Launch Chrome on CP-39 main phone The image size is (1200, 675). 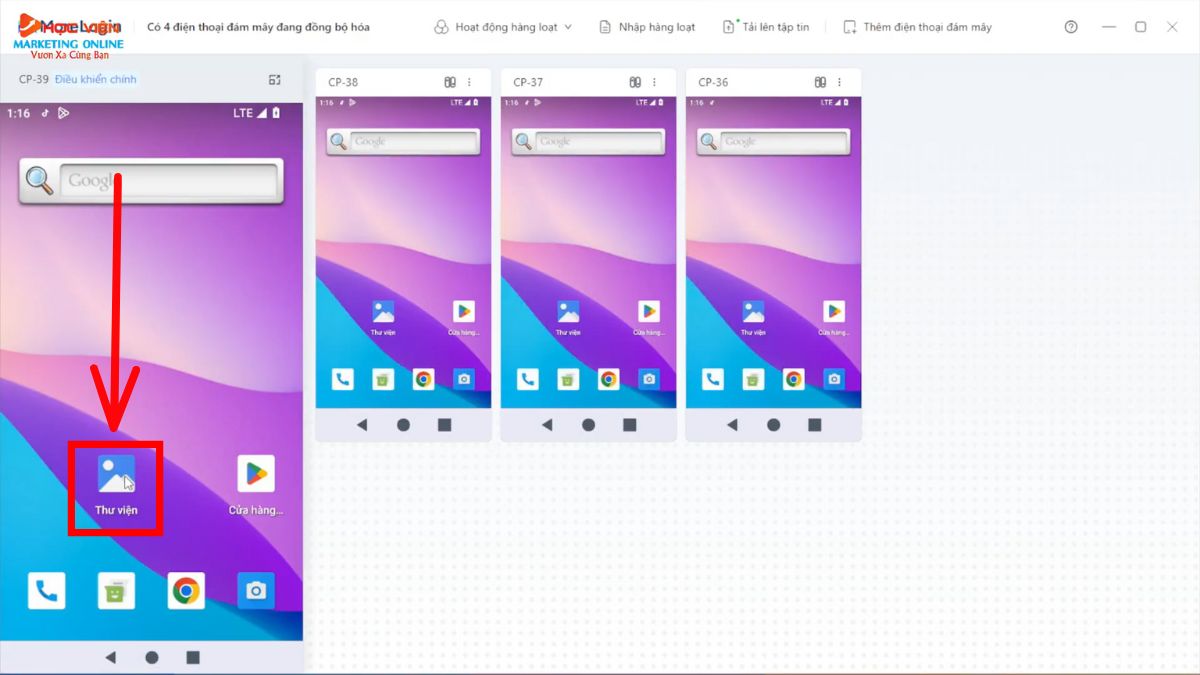[x=186, y=591]
